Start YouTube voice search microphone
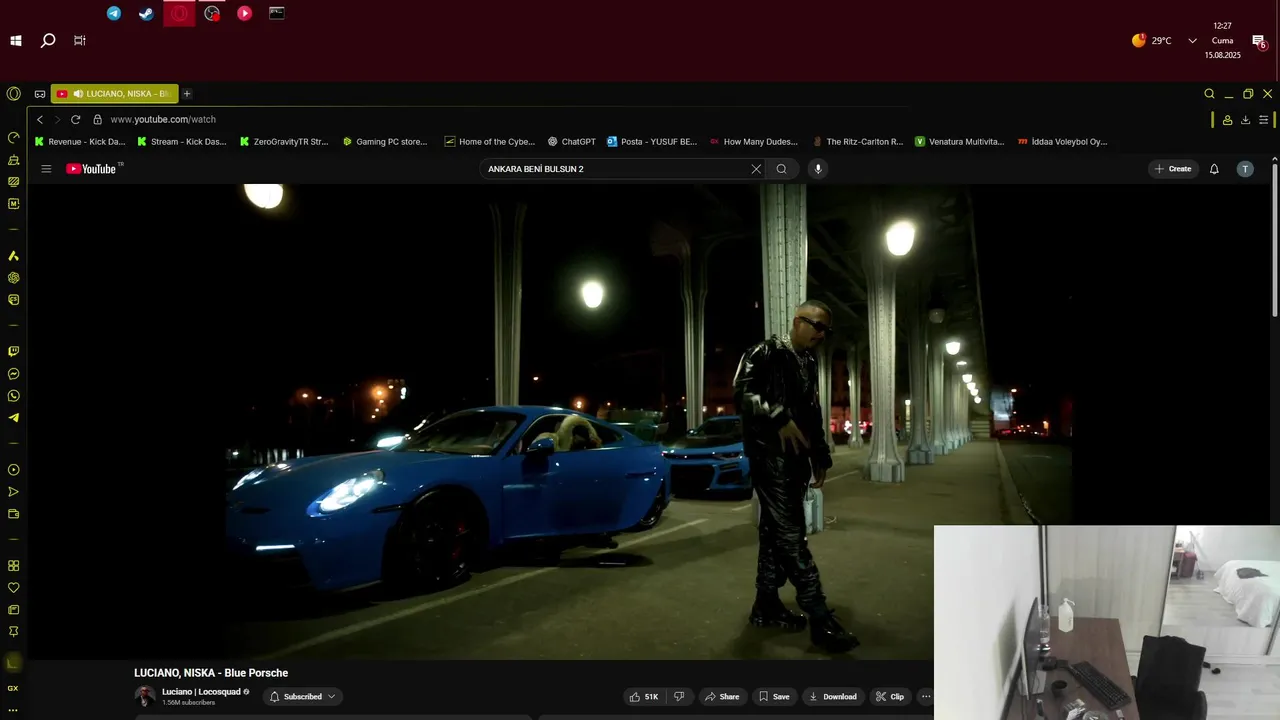The height and width of the screenshot is (720, 1280). tap(818, 169)
